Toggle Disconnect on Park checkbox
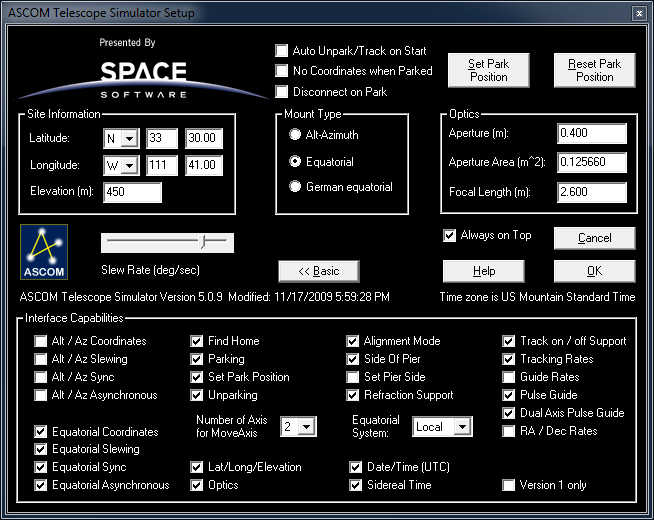 point(282,91)
